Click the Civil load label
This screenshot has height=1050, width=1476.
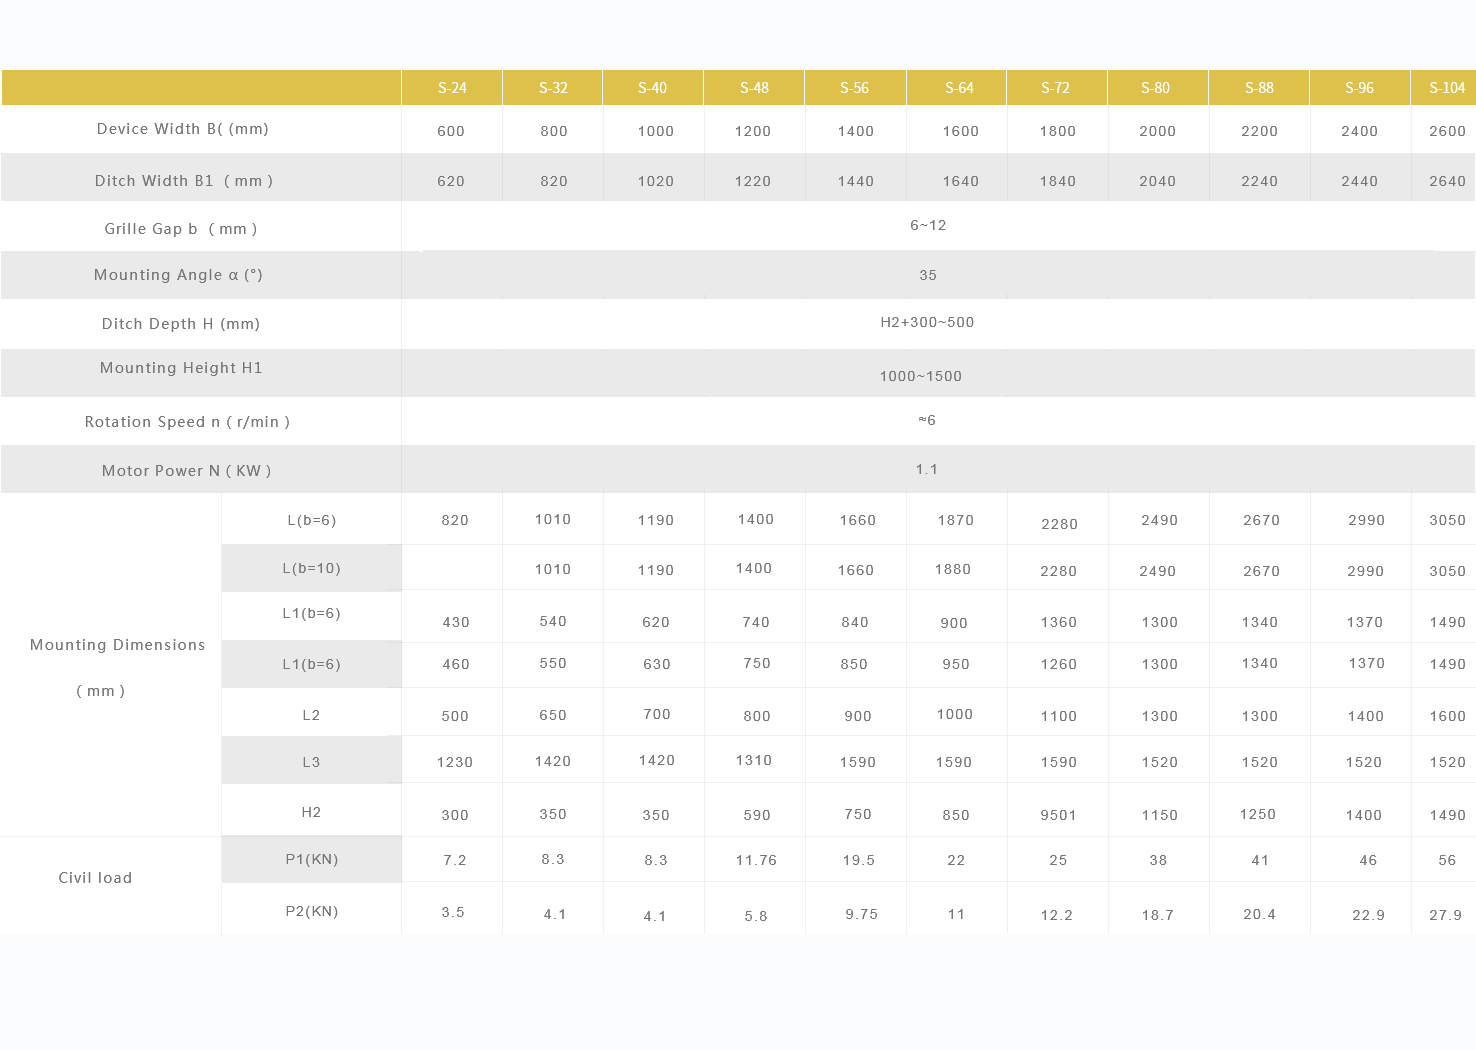95,878
